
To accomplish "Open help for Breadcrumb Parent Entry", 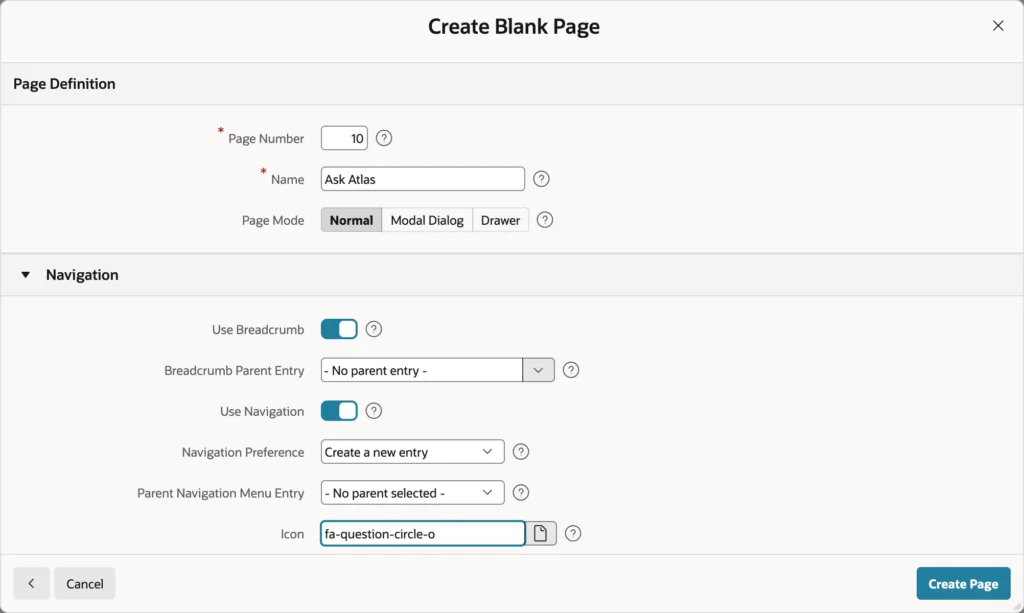I will point(571,370).
